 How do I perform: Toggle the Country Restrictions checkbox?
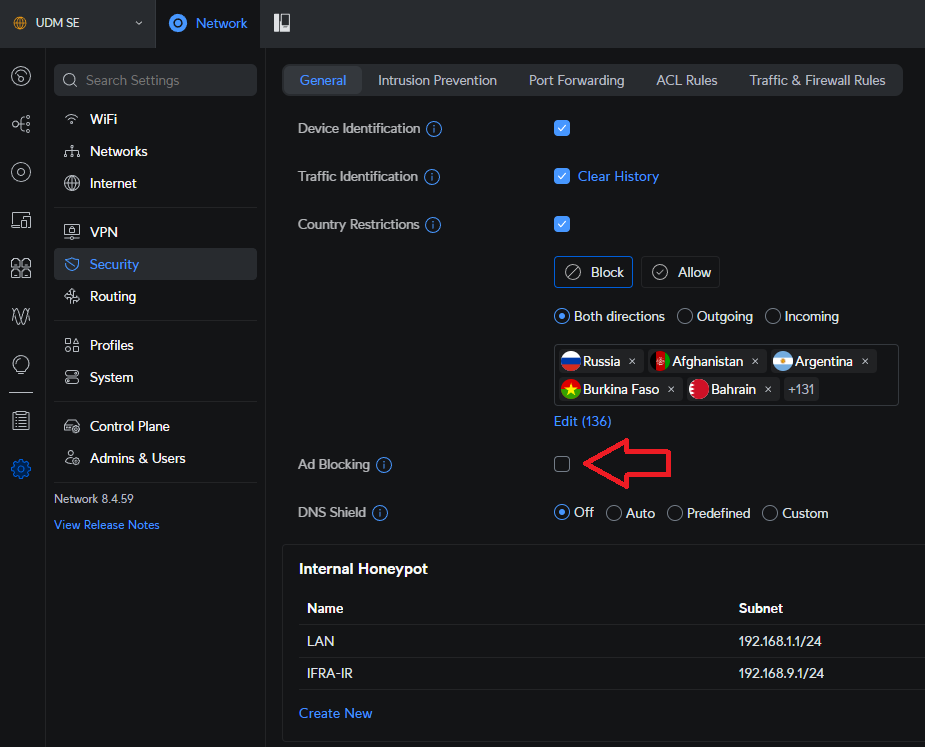click(562, 224)
